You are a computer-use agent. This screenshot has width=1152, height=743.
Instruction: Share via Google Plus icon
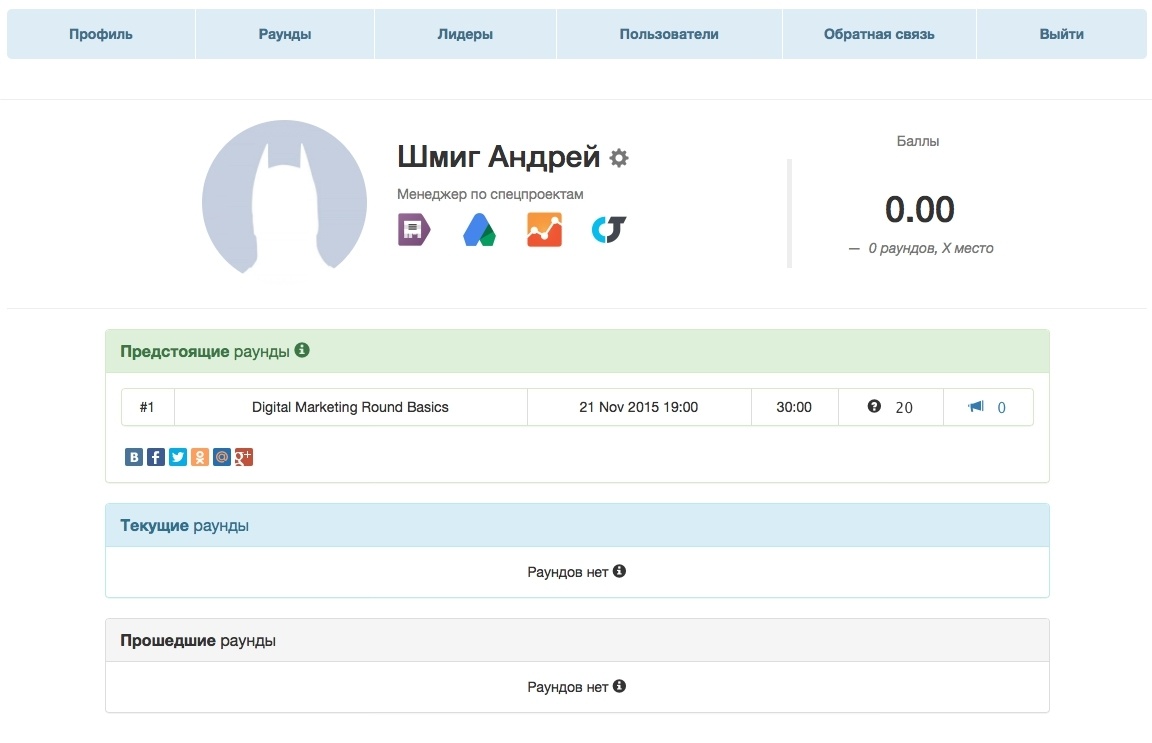244,457
